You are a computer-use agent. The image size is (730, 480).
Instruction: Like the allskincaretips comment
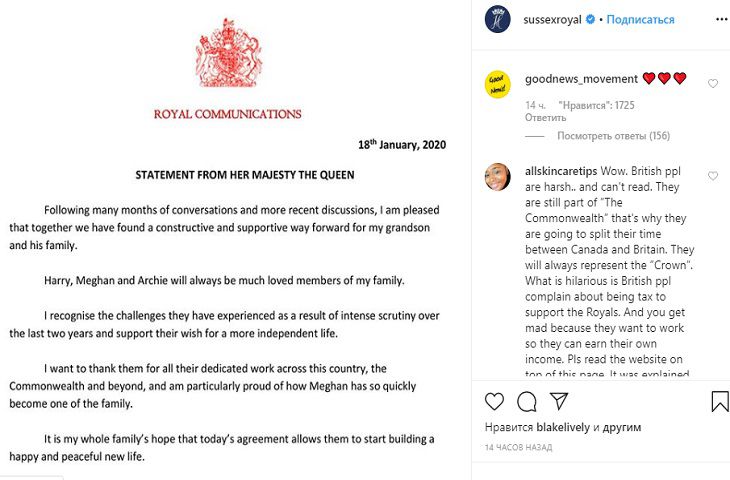pos(713,176)
